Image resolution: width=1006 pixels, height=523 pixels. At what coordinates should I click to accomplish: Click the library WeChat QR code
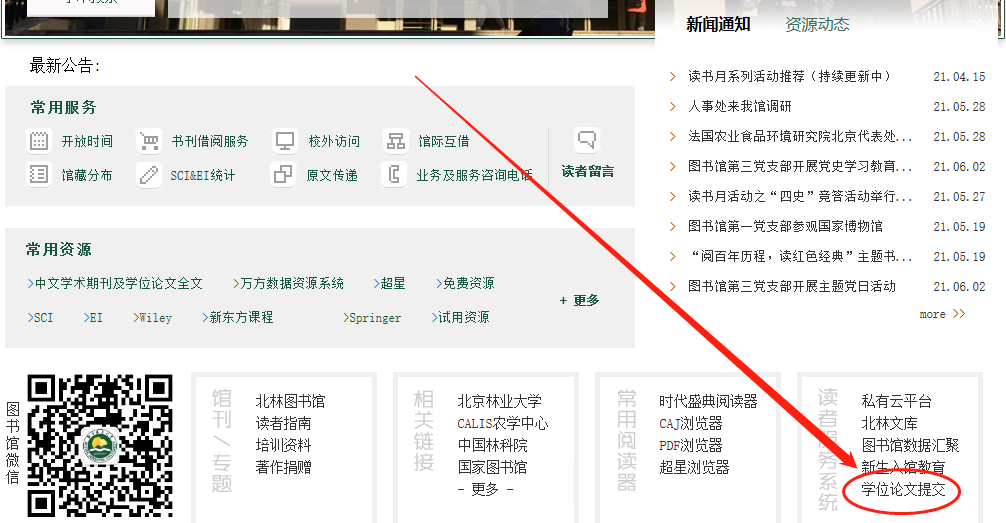pyautogui.click(x=99, y=446)
